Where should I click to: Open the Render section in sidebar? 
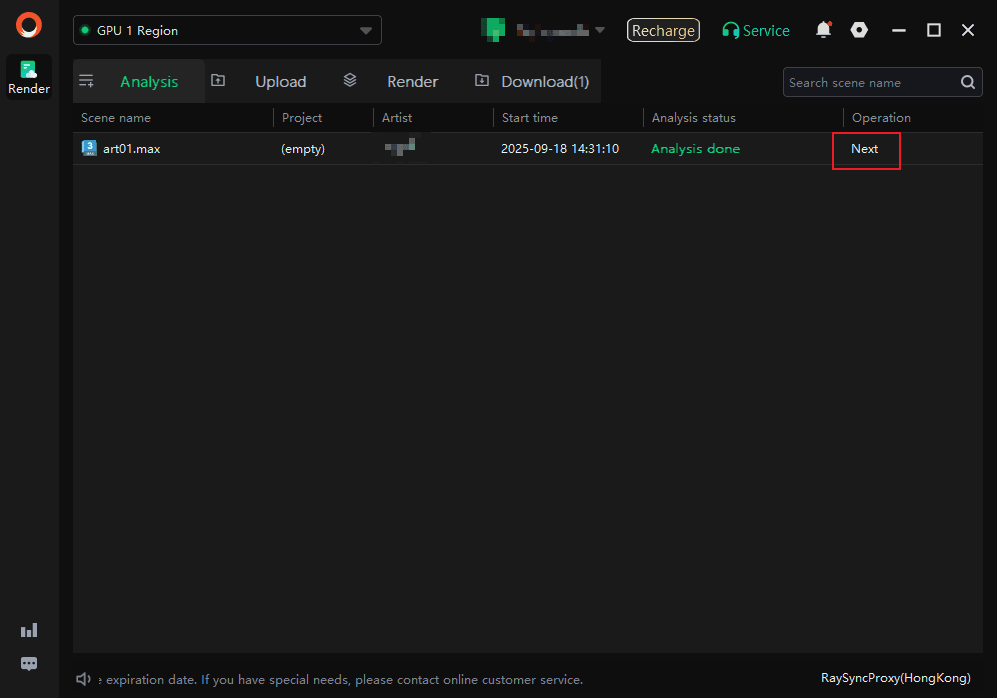pos(29,77)
